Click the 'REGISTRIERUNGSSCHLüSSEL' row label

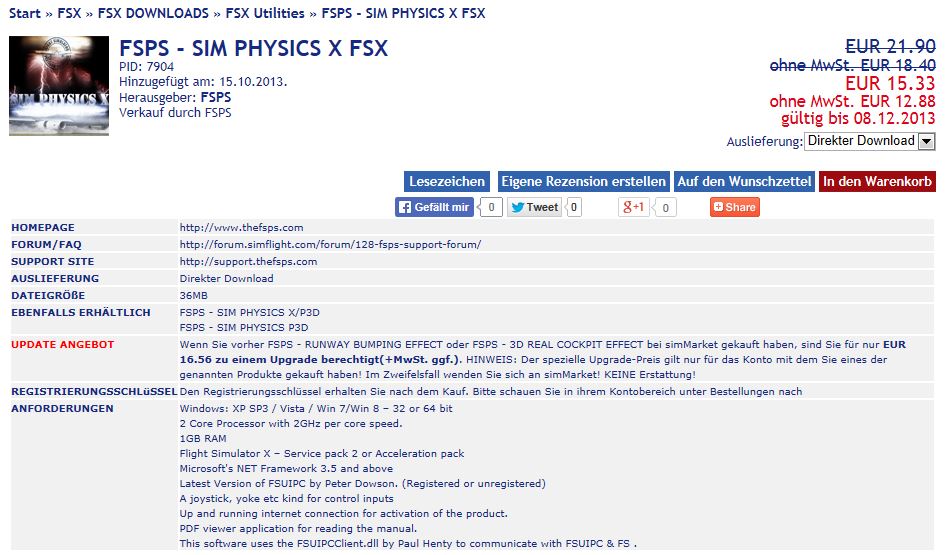click(94, 391)
